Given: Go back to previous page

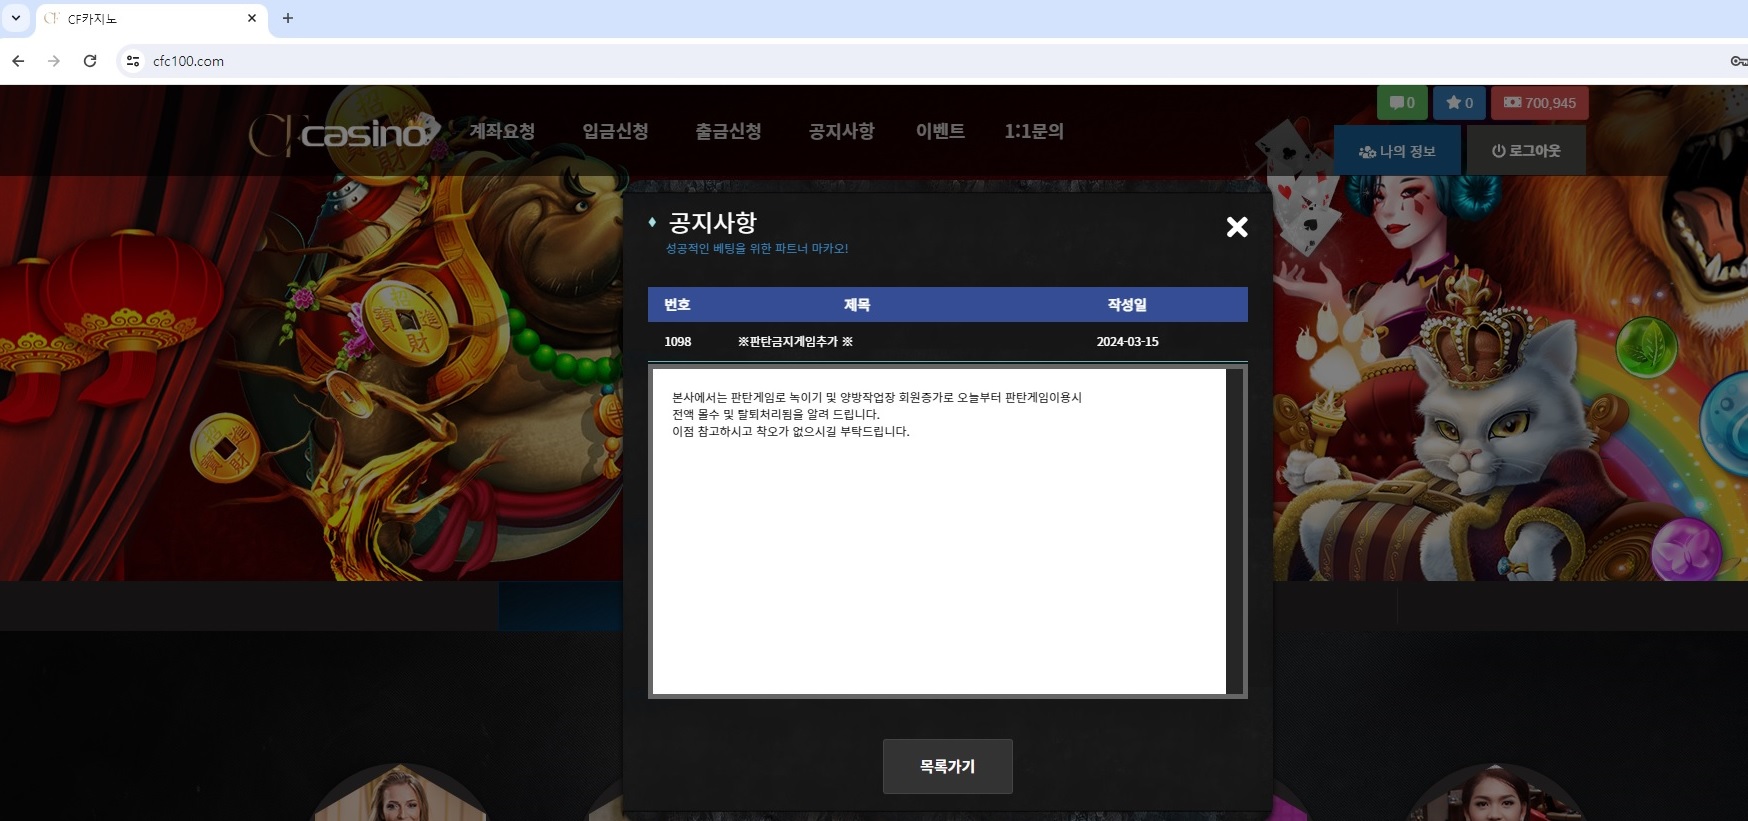Looking at the screenshot, I should tap(18, 61).
